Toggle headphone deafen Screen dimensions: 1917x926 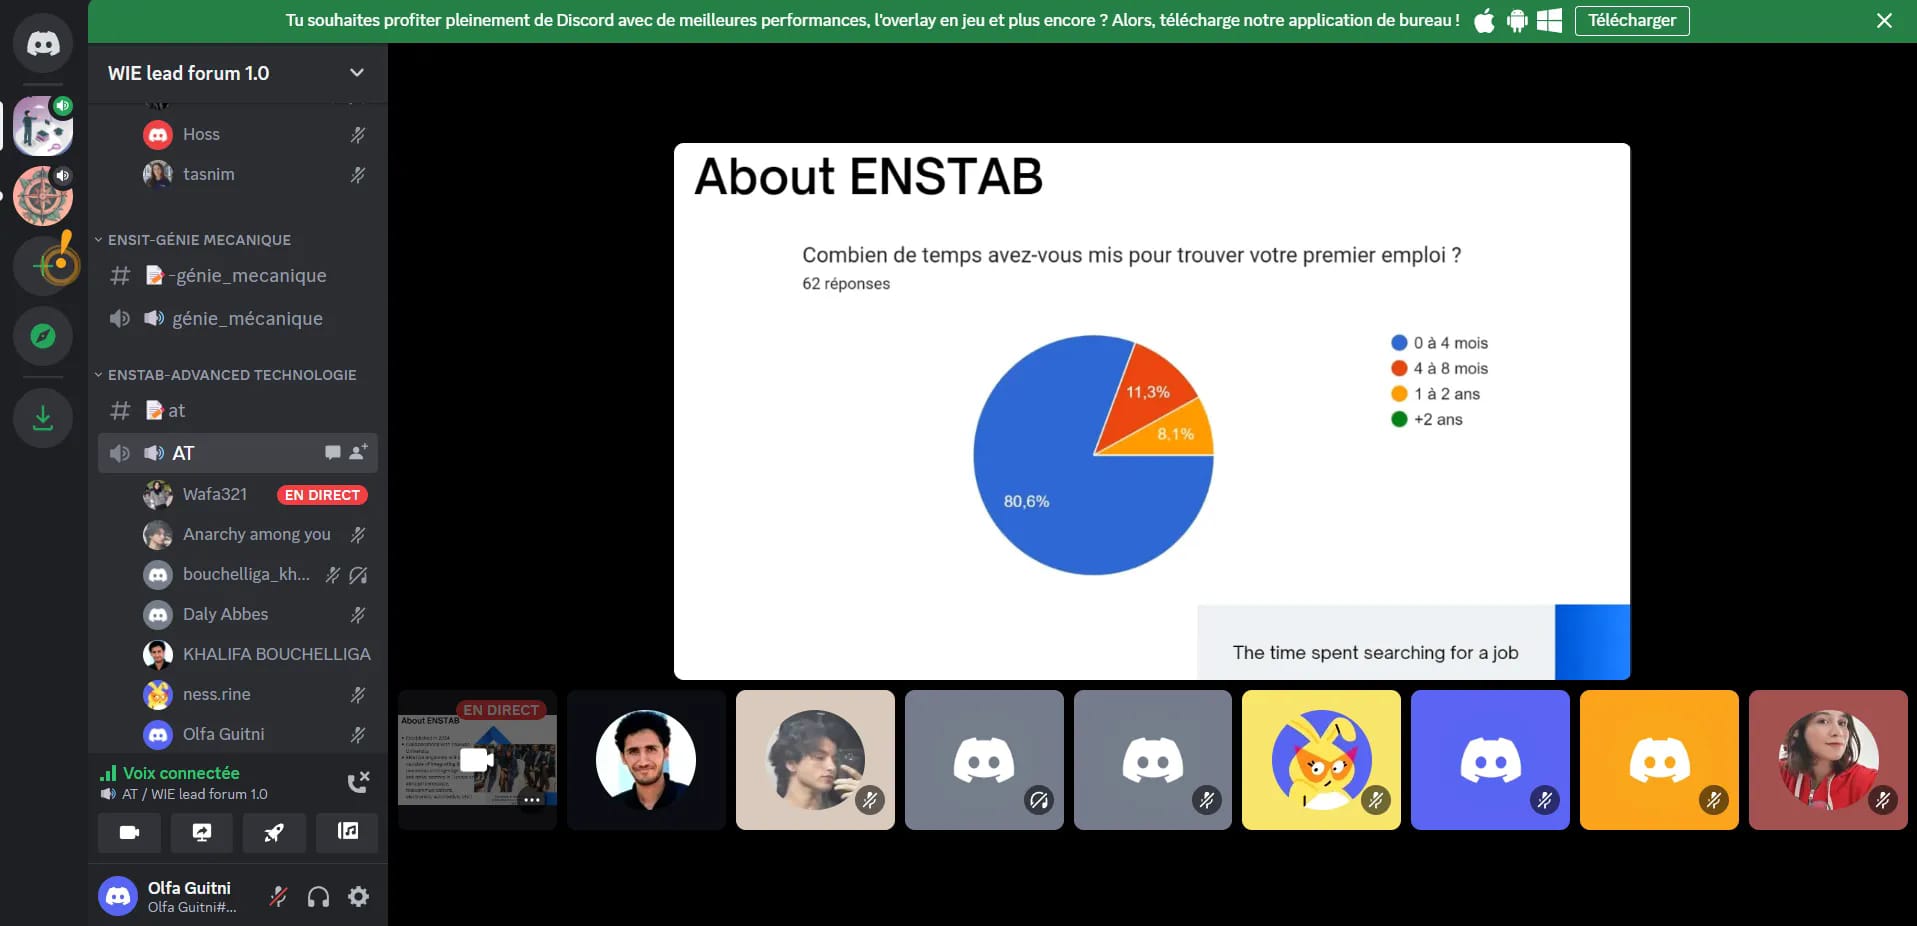[x=318, y=897]
